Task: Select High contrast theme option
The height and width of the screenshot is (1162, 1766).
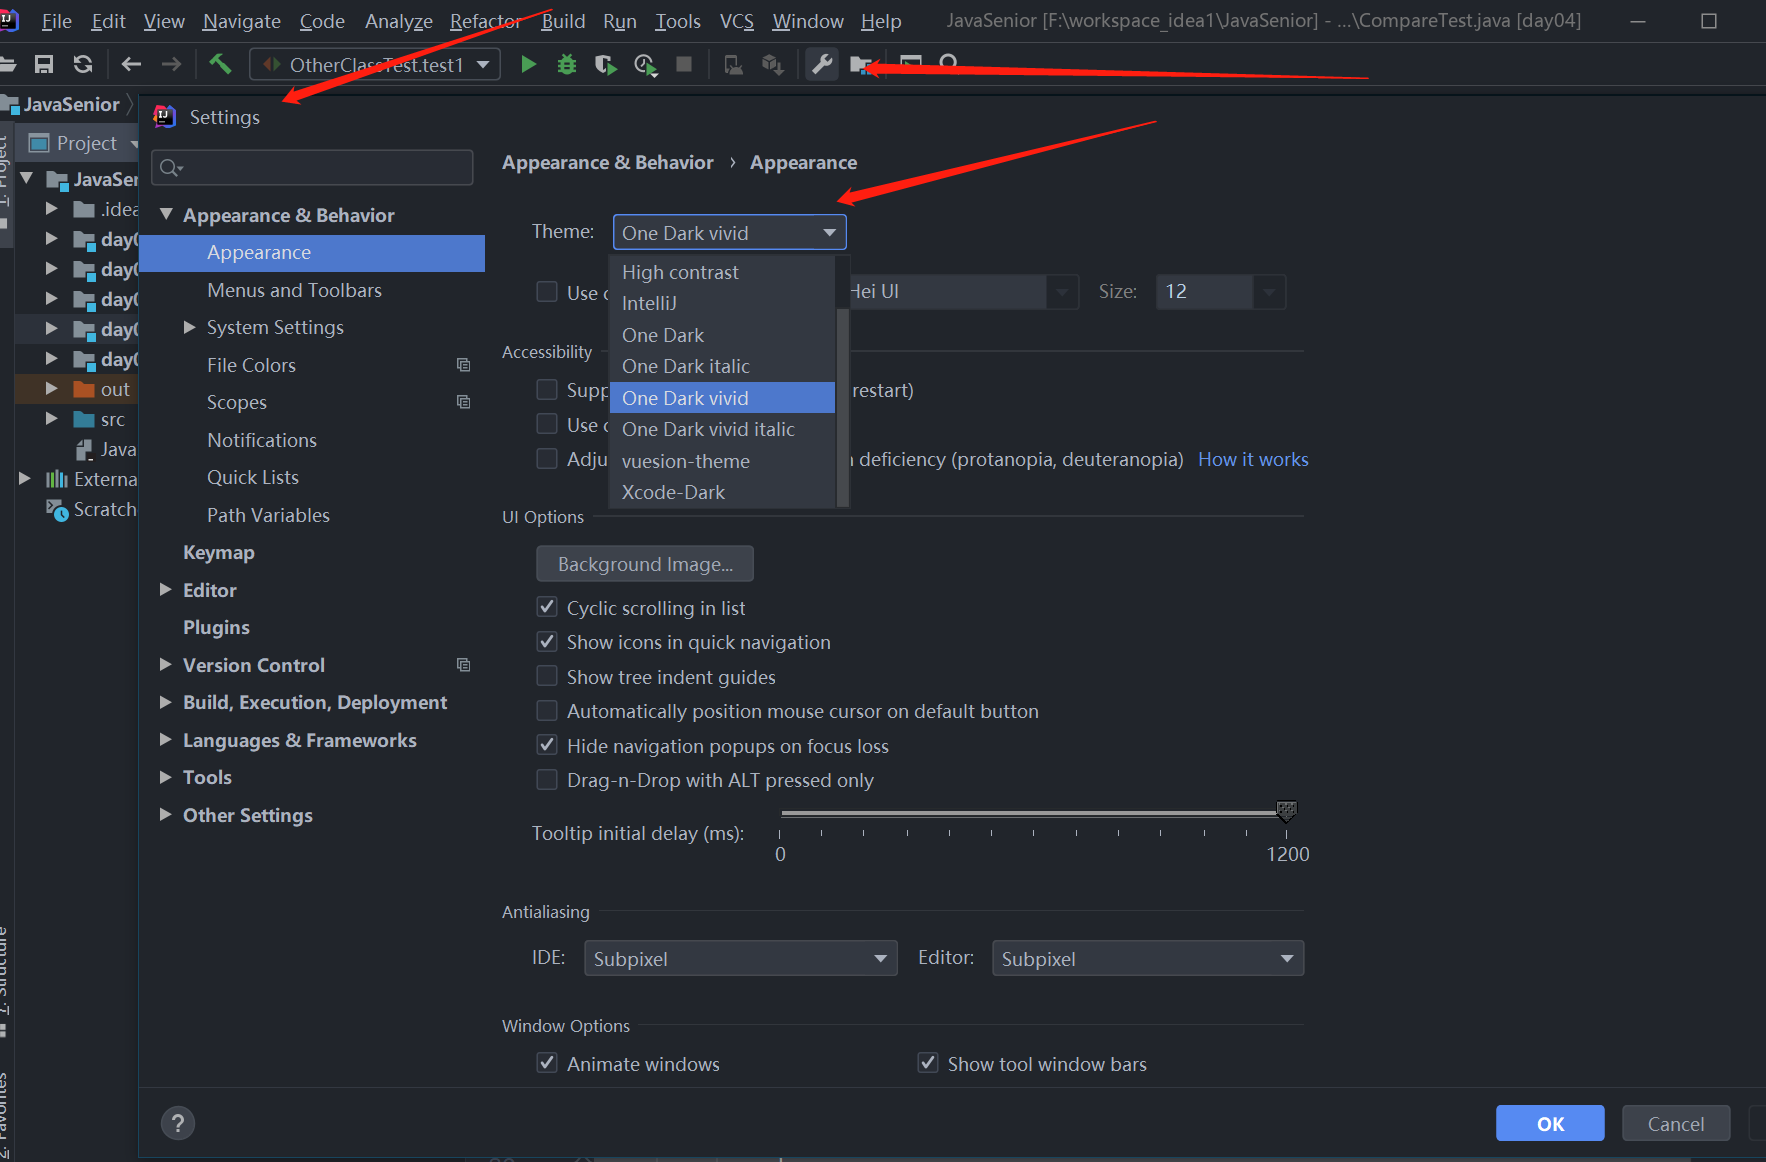Action: pyautogui.click(x=722, y=272)
